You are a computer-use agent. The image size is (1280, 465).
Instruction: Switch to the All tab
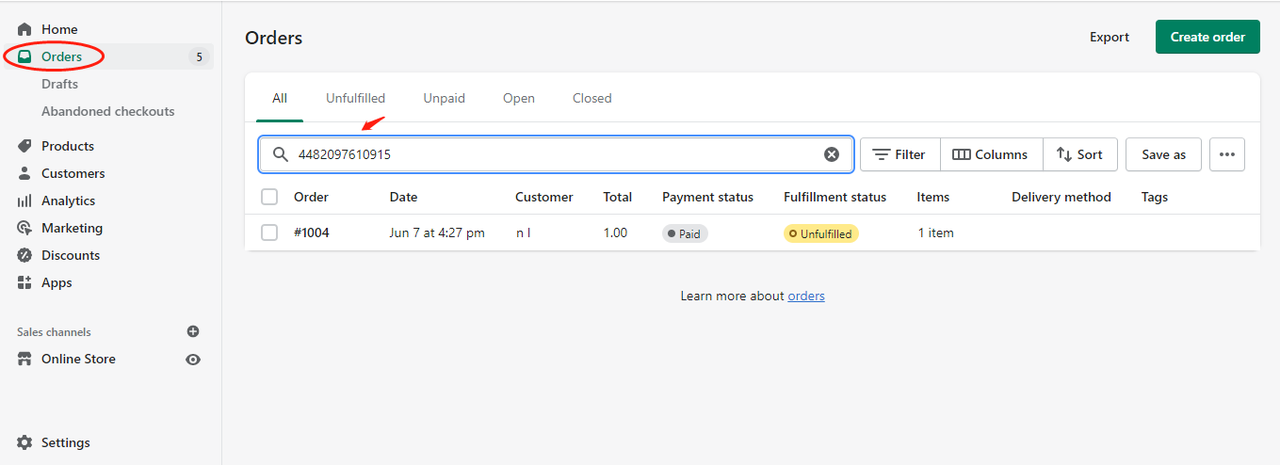click(x=280, y=98)
